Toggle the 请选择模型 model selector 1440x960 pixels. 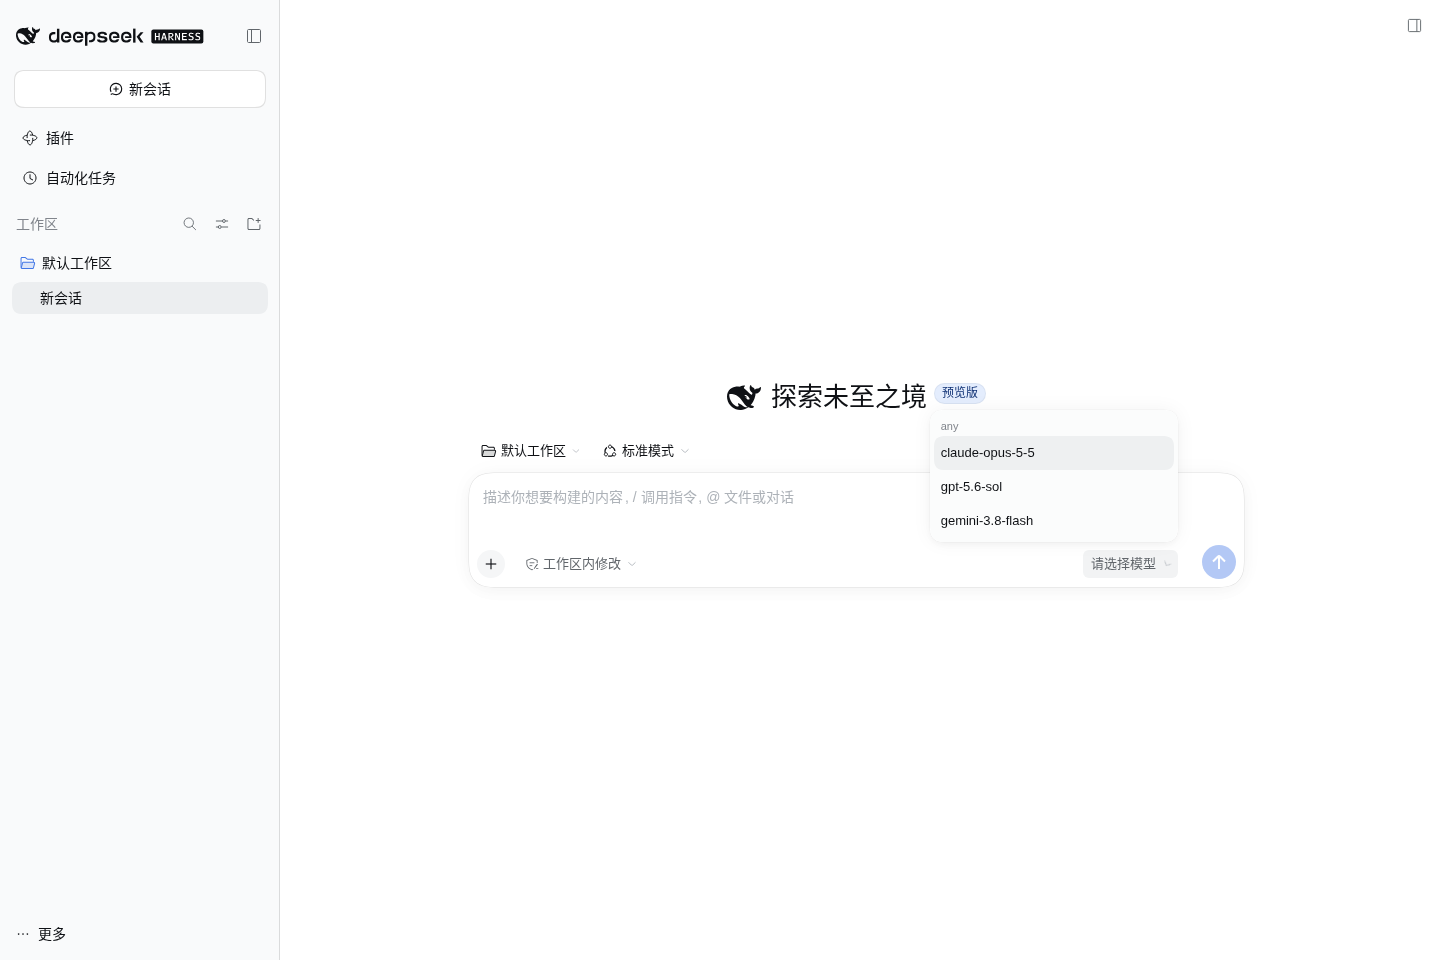pos(1130,564)
